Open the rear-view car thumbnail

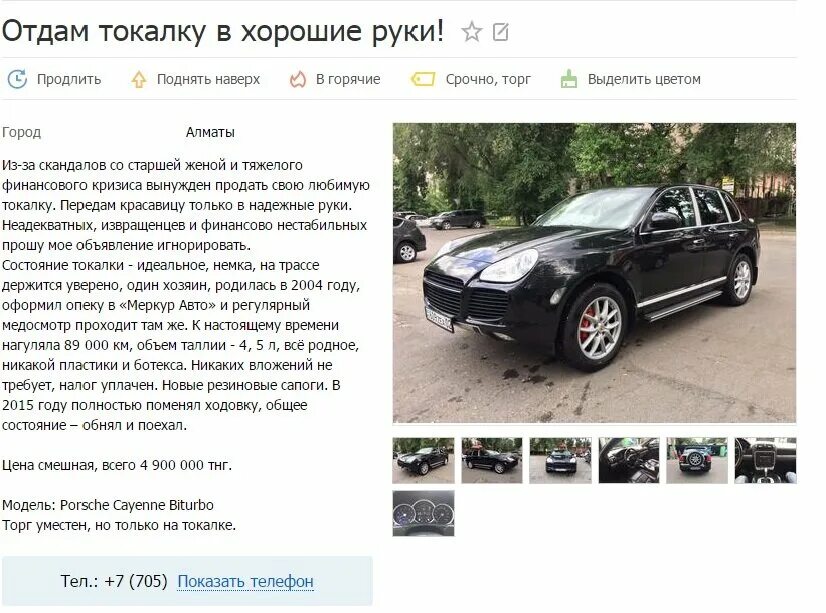coord(697,460)
